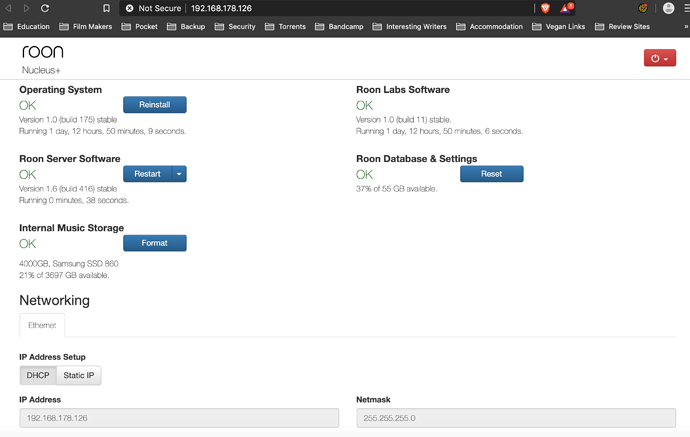690x437 pixels.
Task: Click '37% of 55 GB available.' text
Action: click(x=396, y=189)
